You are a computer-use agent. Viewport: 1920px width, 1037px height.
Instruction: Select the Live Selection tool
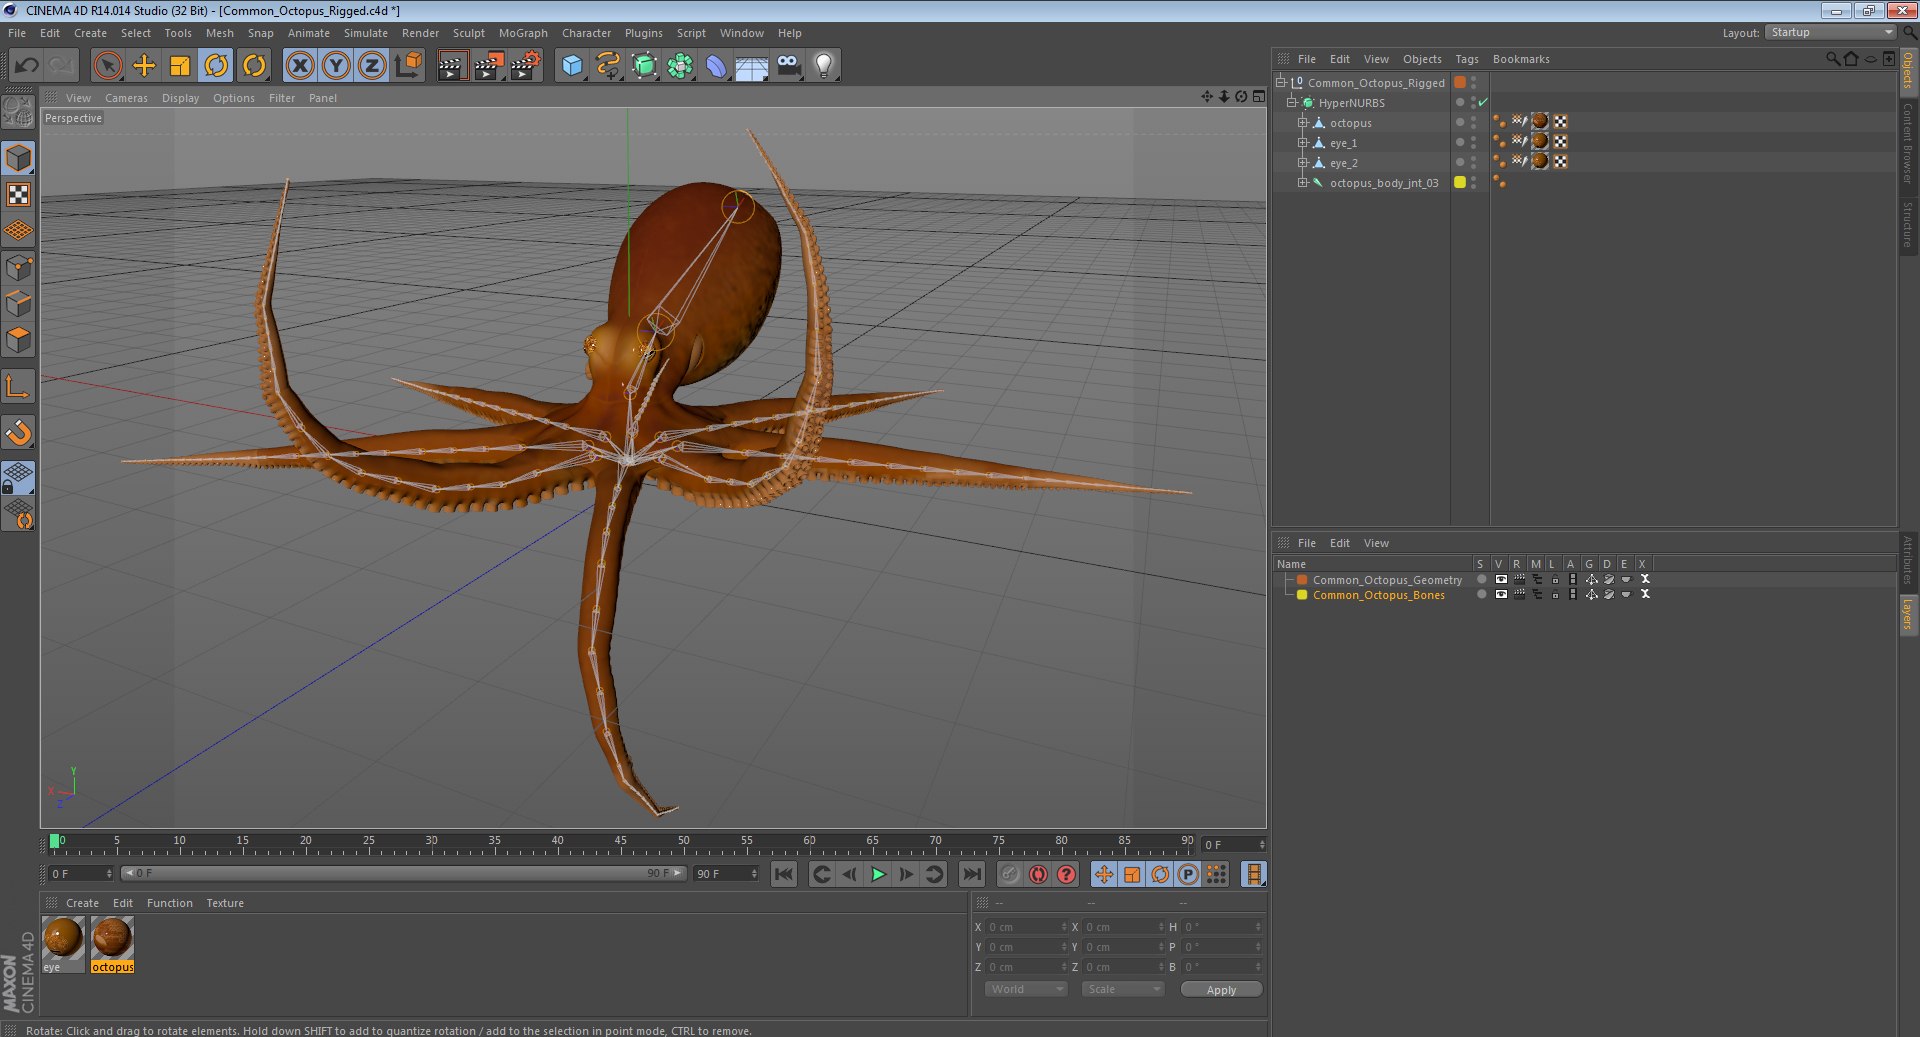point(107,66)
